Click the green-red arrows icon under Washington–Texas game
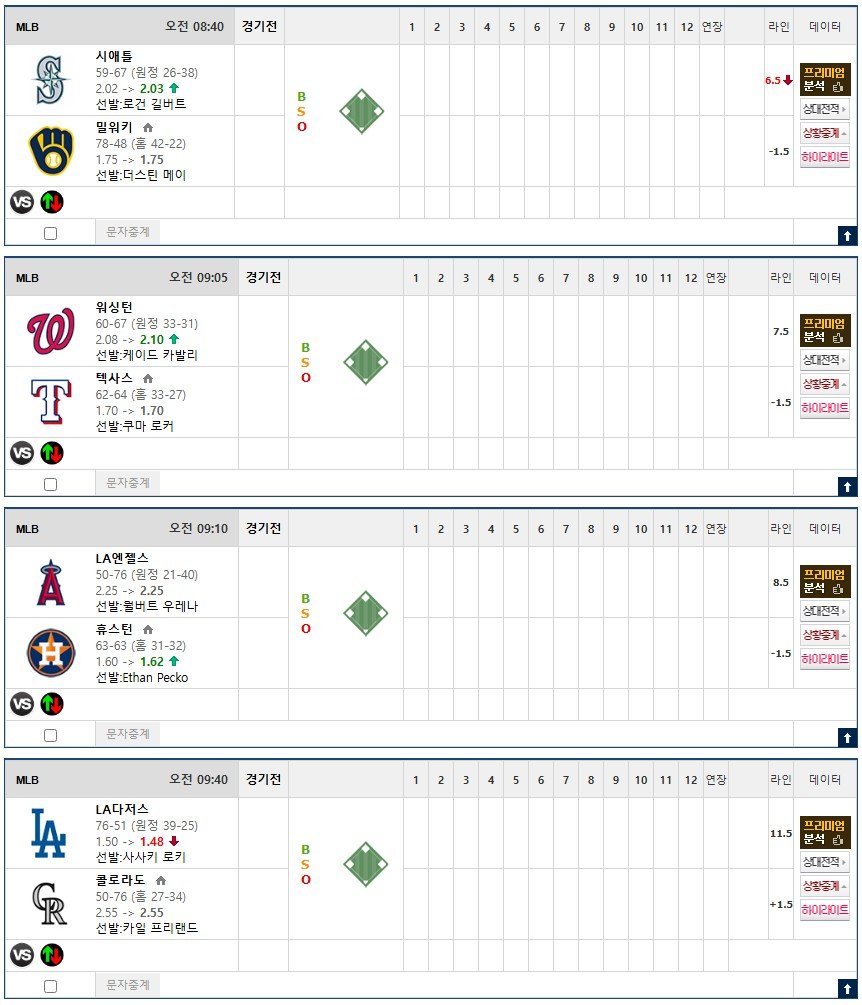This screenshot has height=1005, width=862. pos(52,453)
